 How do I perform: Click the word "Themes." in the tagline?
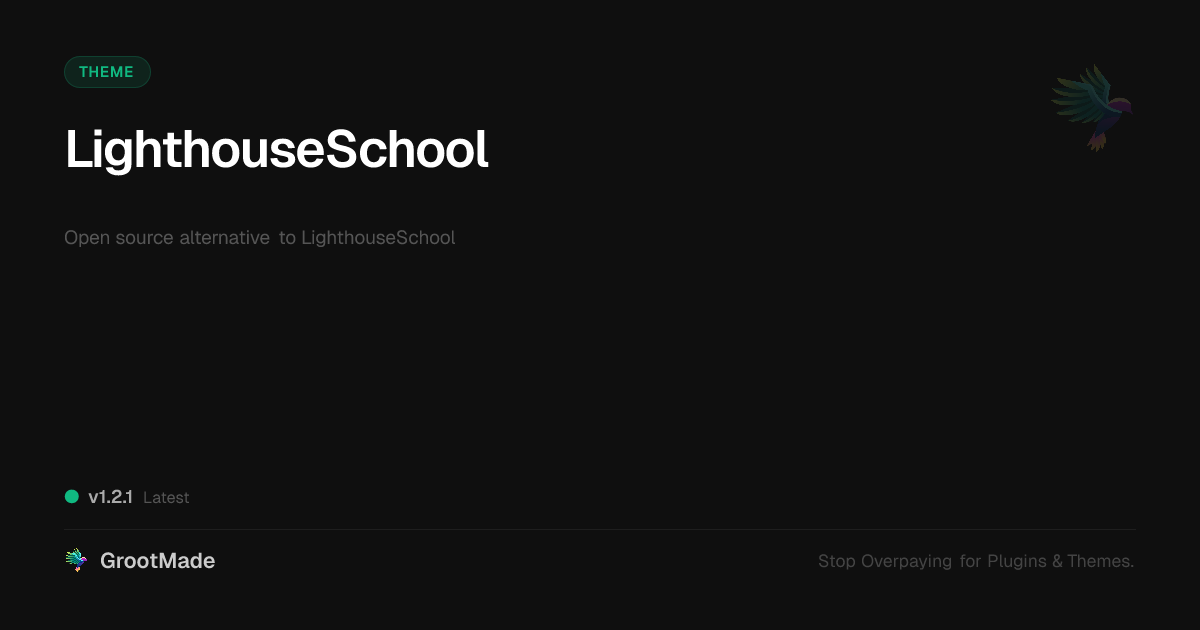tap(1100, 561)
